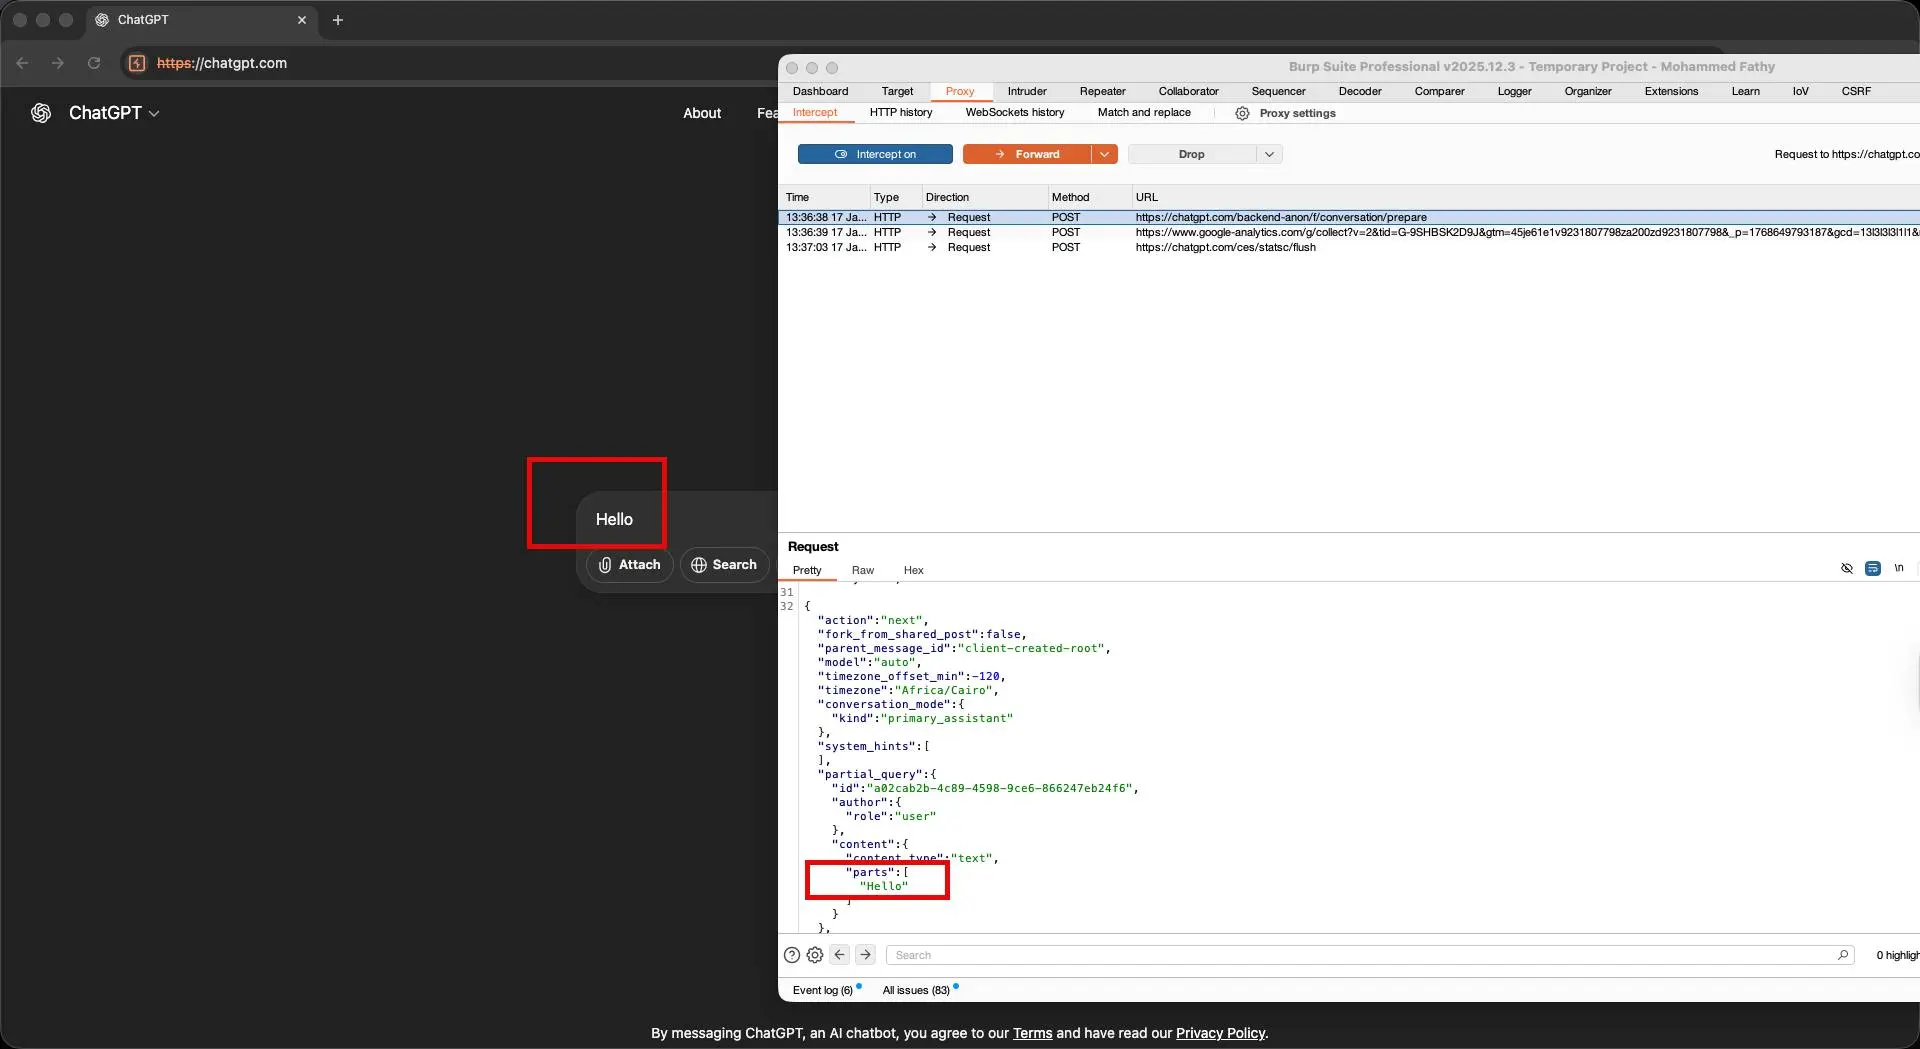The width and height of the screenshot is (1920, 1049).
Task: Go to next search match arrow
Action: tap(866, 955)
